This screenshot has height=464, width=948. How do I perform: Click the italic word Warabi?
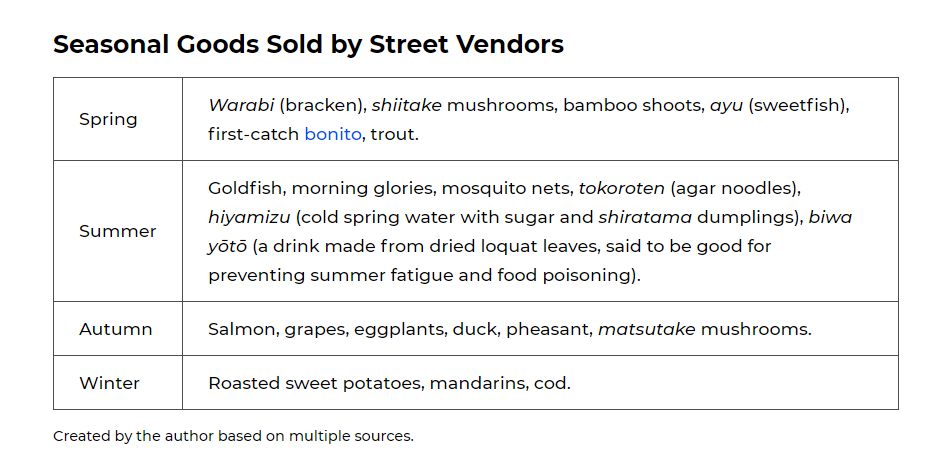pyautogui.click(x=241, y=105)
